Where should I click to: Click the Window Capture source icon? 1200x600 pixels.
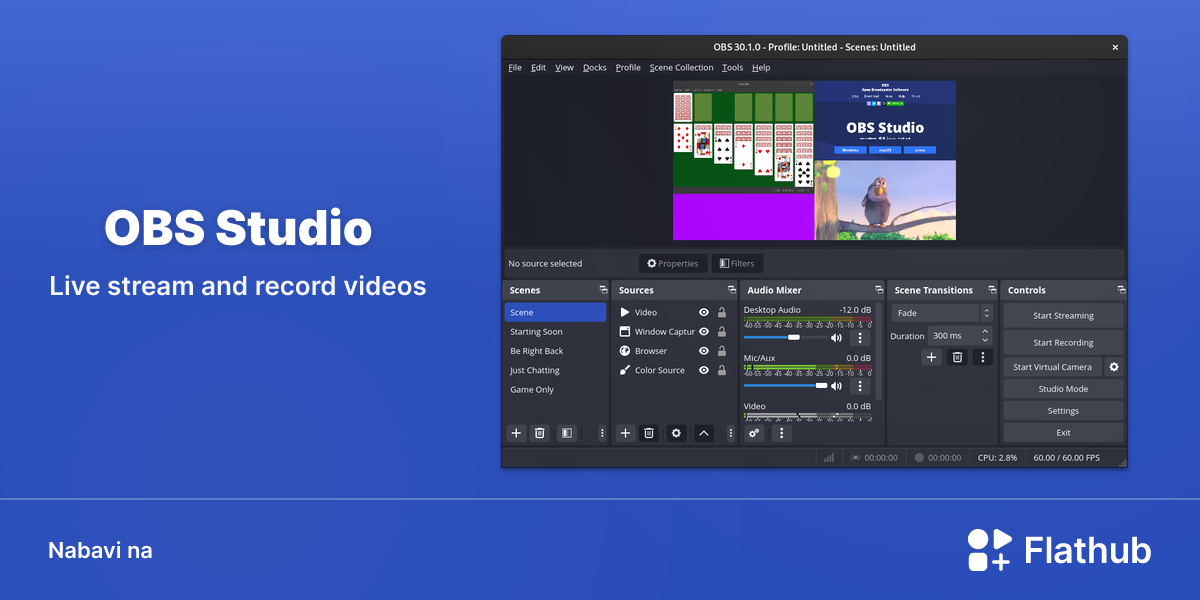pyautogui.click(x=625, y=332)
